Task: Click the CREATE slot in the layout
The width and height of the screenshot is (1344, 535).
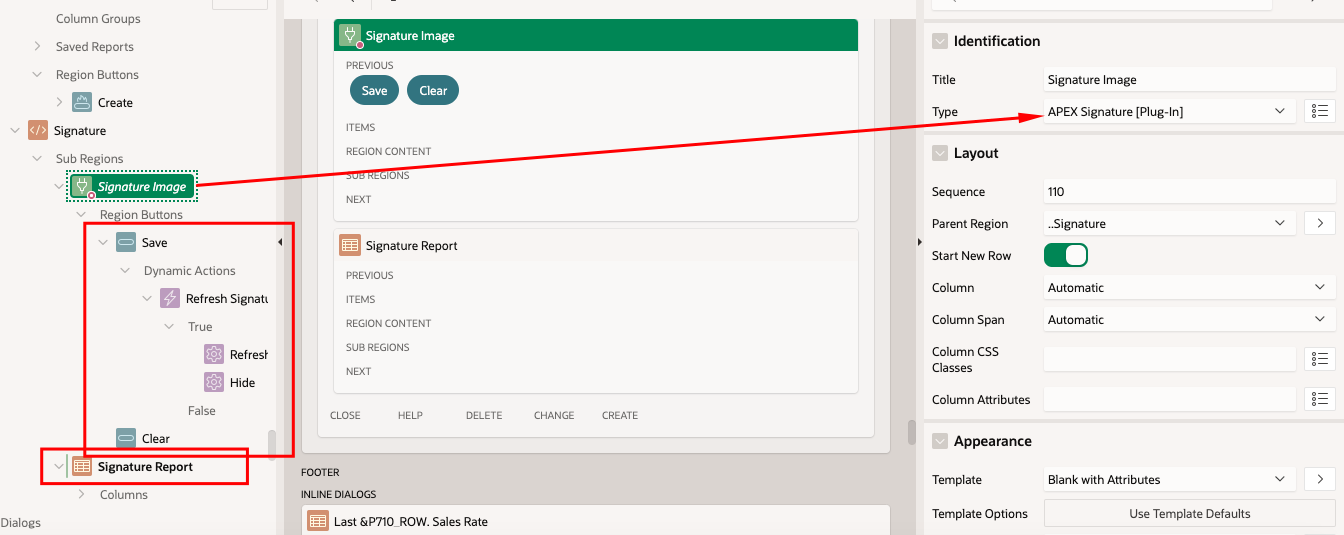Action: tap(620, 415)
